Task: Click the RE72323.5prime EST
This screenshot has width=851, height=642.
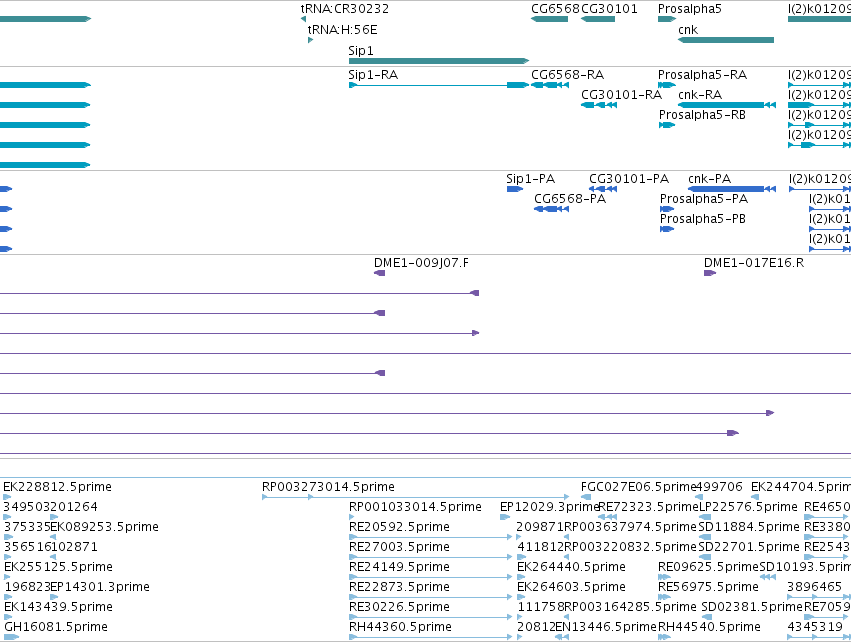Action: 608,517
